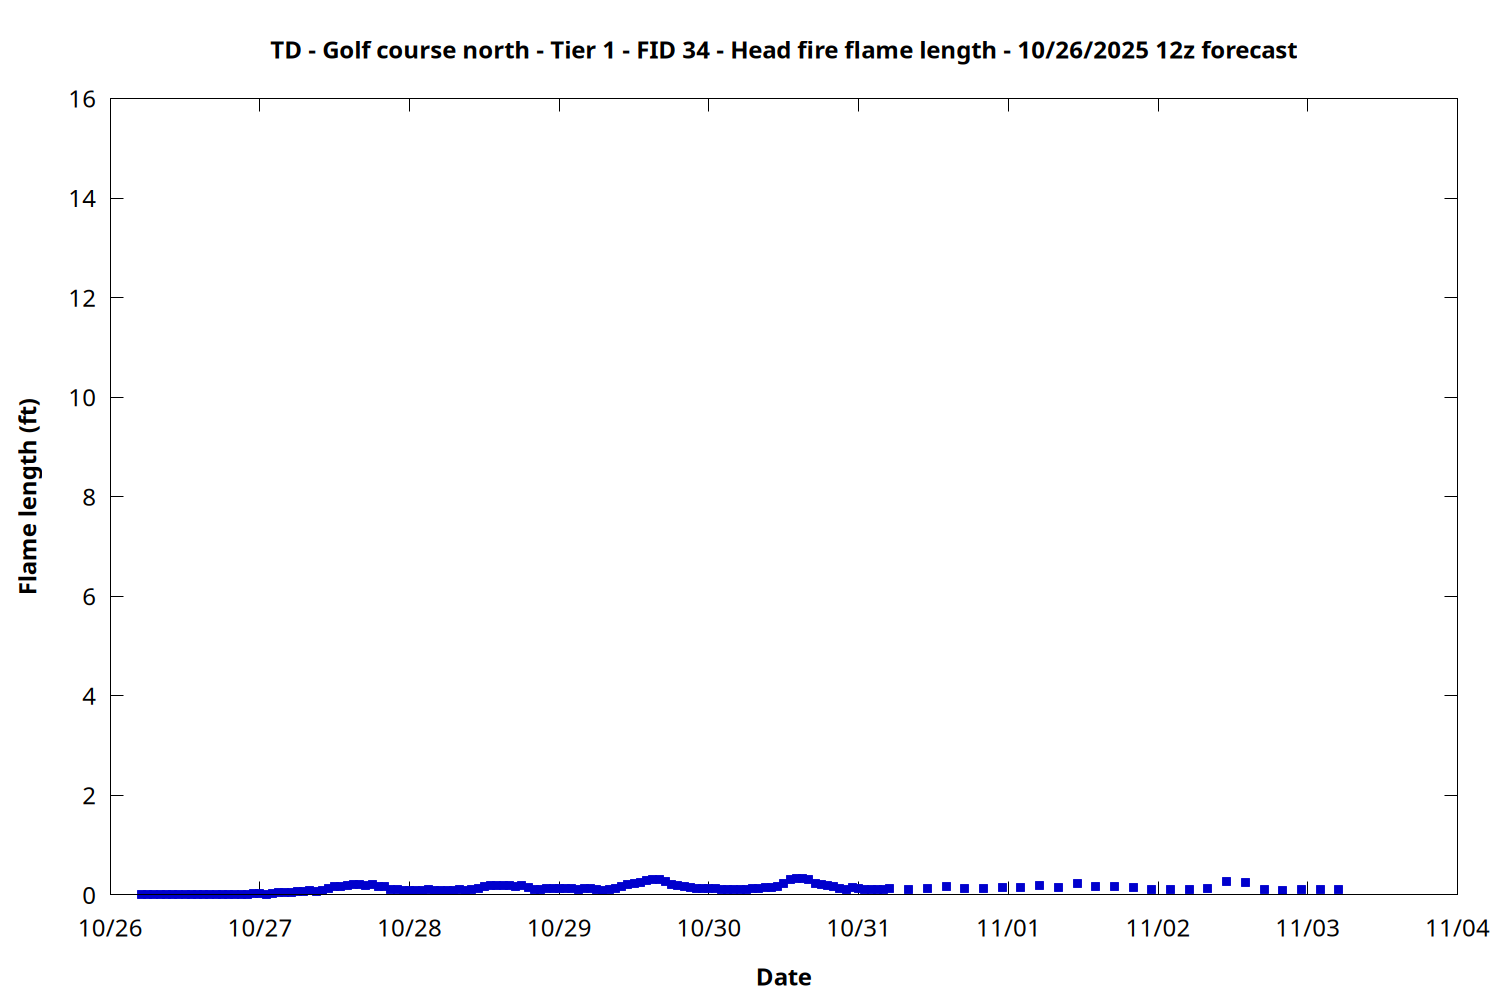Image resolution: width=1500 pixels, height=1000 pixels.
Task: Click the first blue data point on the left
Action: (x=141, y=894)
